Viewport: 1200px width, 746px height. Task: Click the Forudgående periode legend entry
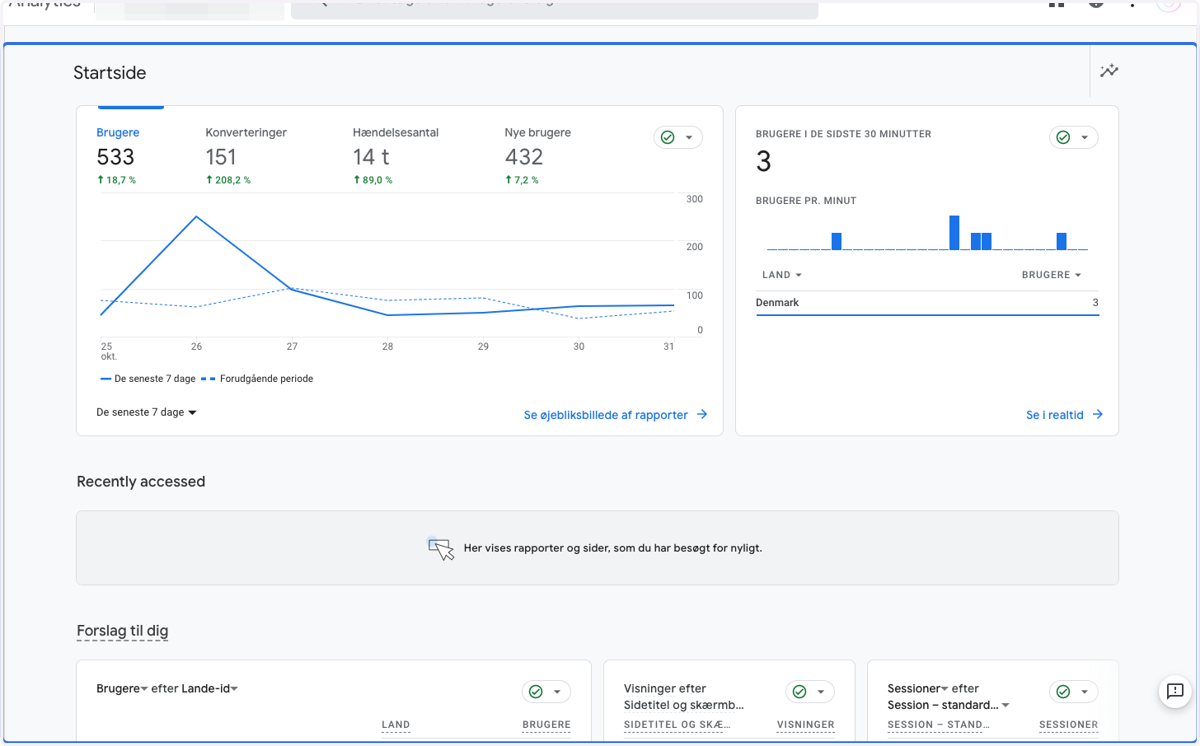pyautogui.click(x=257, y=379)
